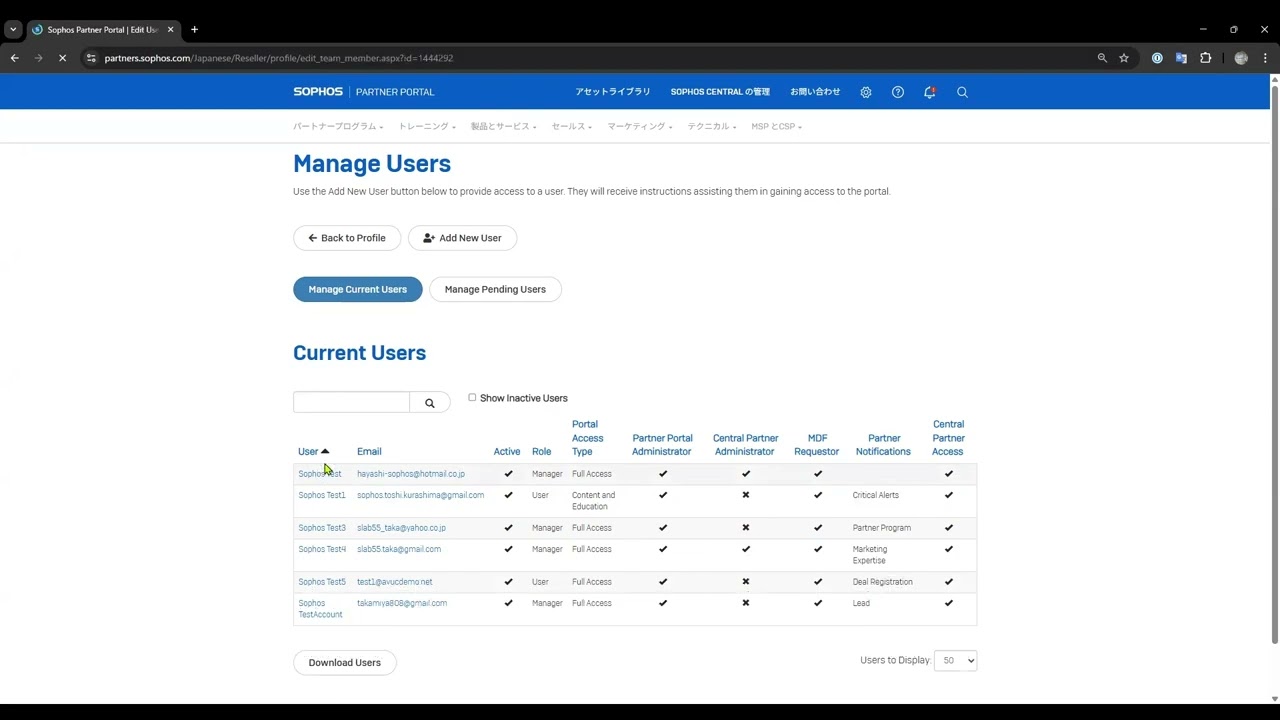The height and width of the screenshot is (720, 1280).
Task: Click email hayashi-sophos@hotmail.co.jp
Action: (411, 474)
